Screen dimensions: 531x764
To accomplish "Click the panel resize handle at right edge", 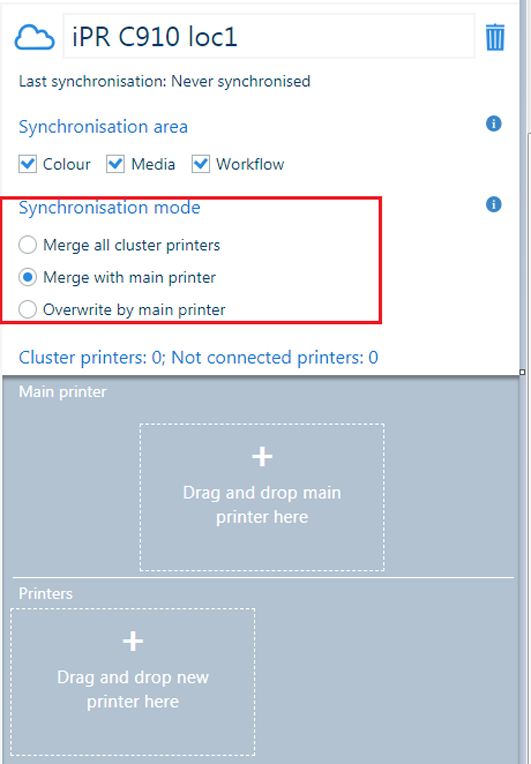I will tap(522, 372).
